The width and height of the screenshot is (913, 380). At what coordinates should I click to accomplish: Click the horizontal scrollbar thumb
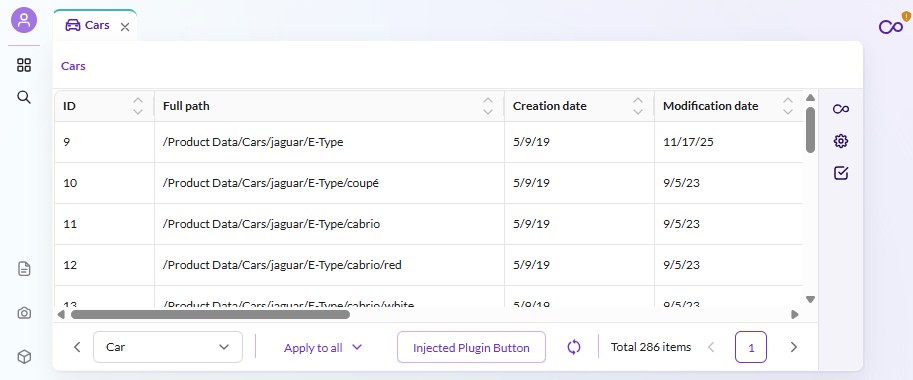(210, 314)
